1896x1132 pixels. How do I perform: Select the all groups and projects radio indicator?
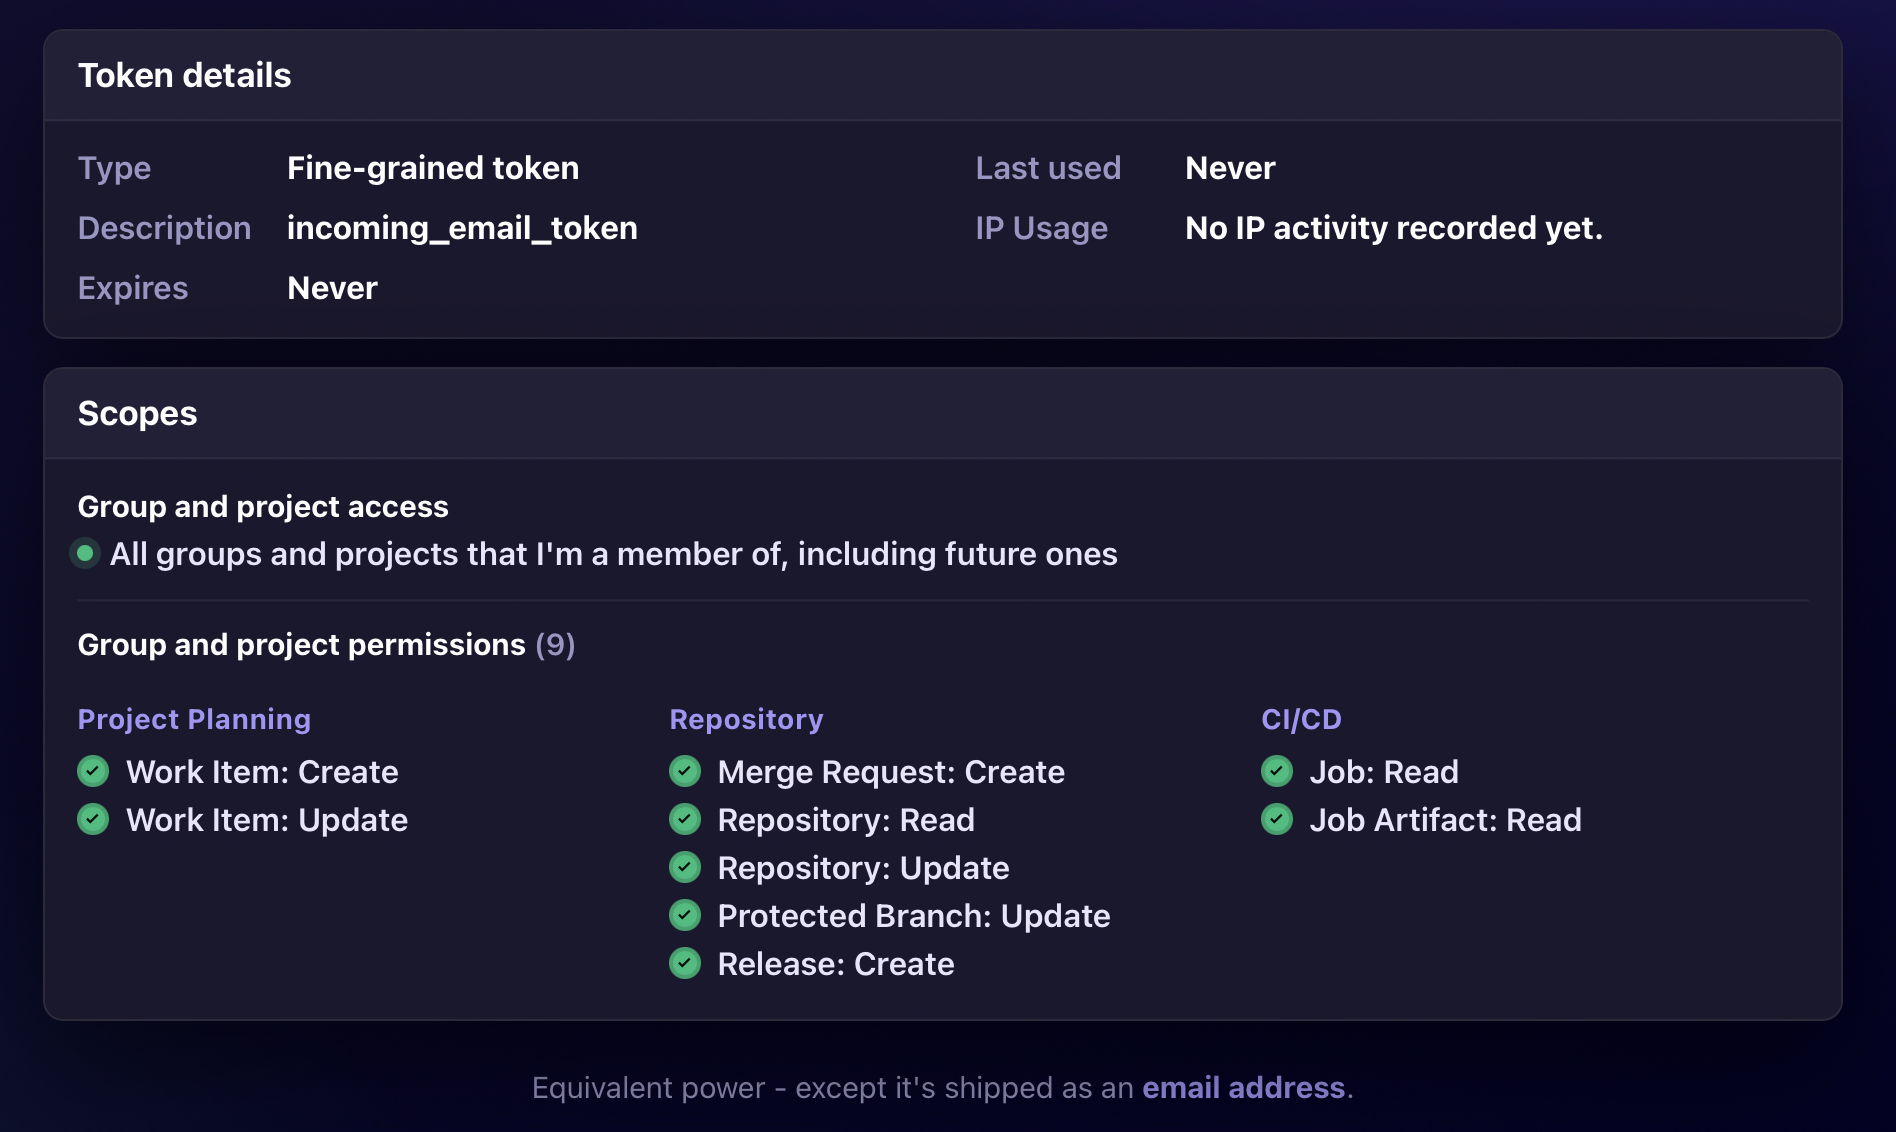click(85, 553)
